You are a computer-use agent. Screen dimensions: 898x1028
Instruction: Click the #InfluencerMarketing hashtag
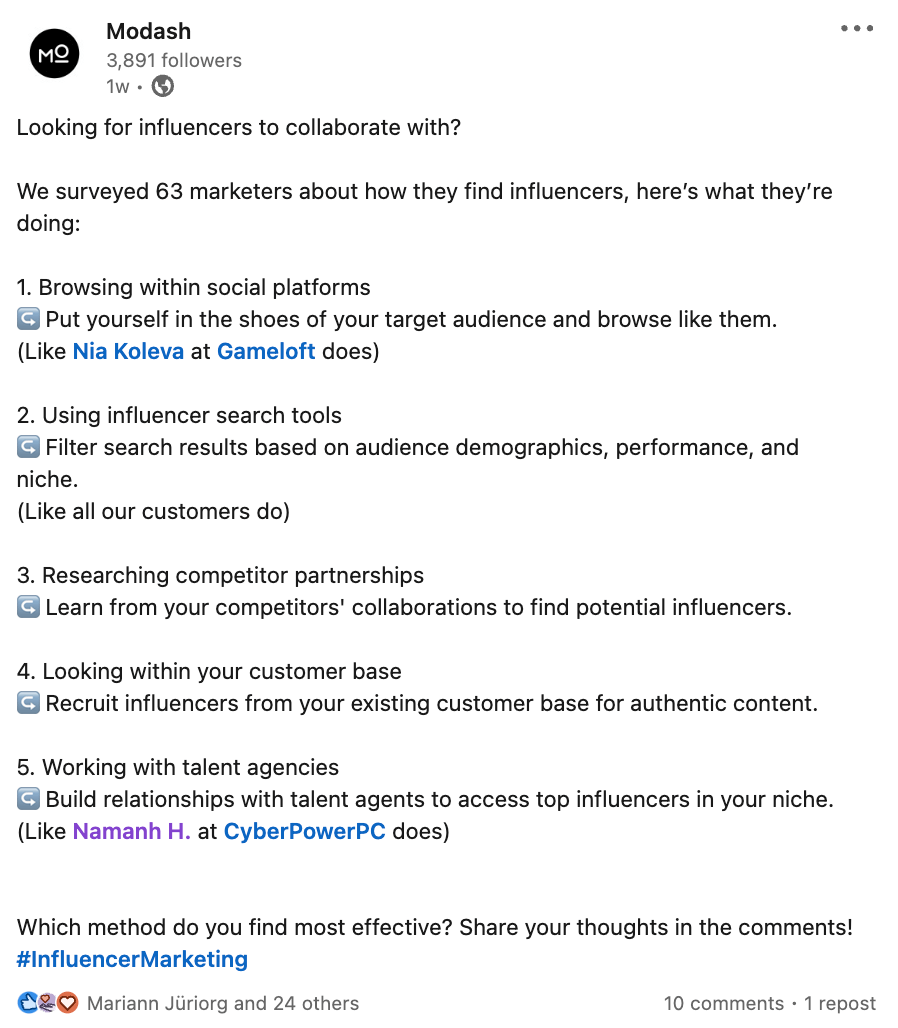pos(132,959)
